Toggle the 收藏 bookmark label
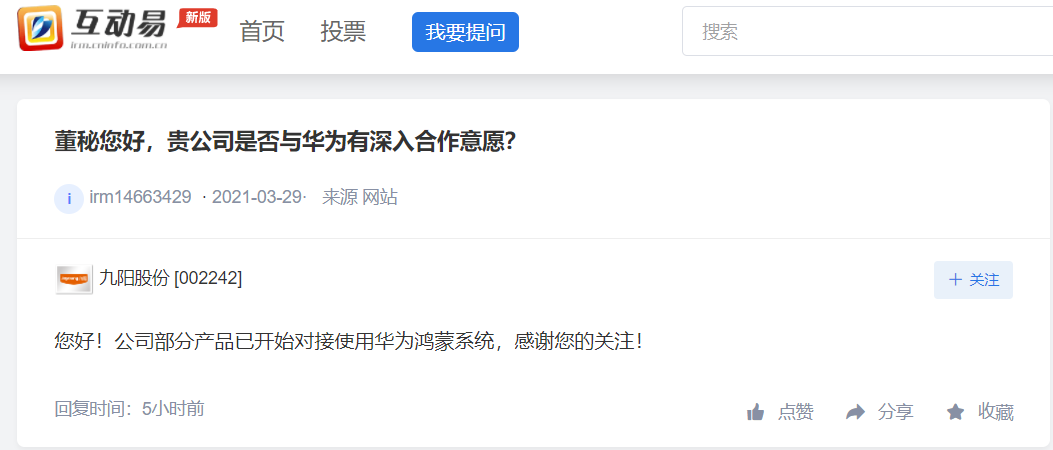The width and height of the screenshot is (1053, 450). point(996,412)
